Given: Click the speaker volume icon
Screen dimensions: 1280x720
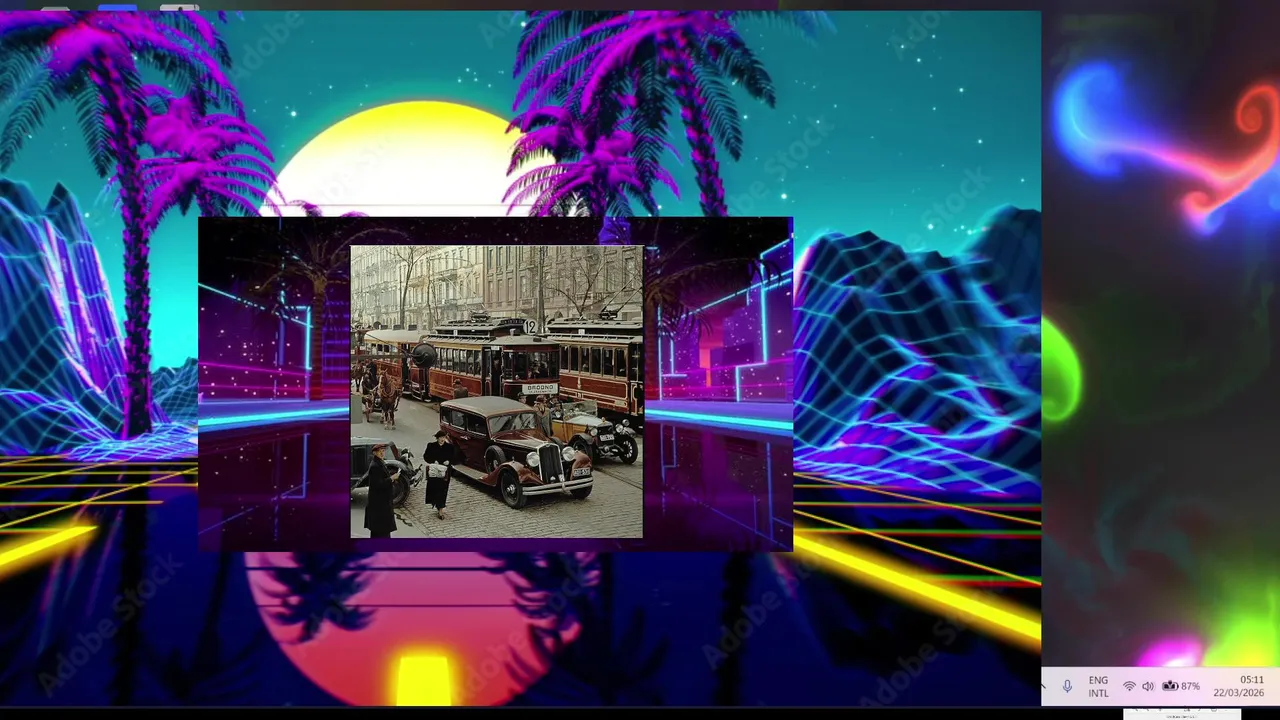Looking at the screenshot, I should (1148, 687).
